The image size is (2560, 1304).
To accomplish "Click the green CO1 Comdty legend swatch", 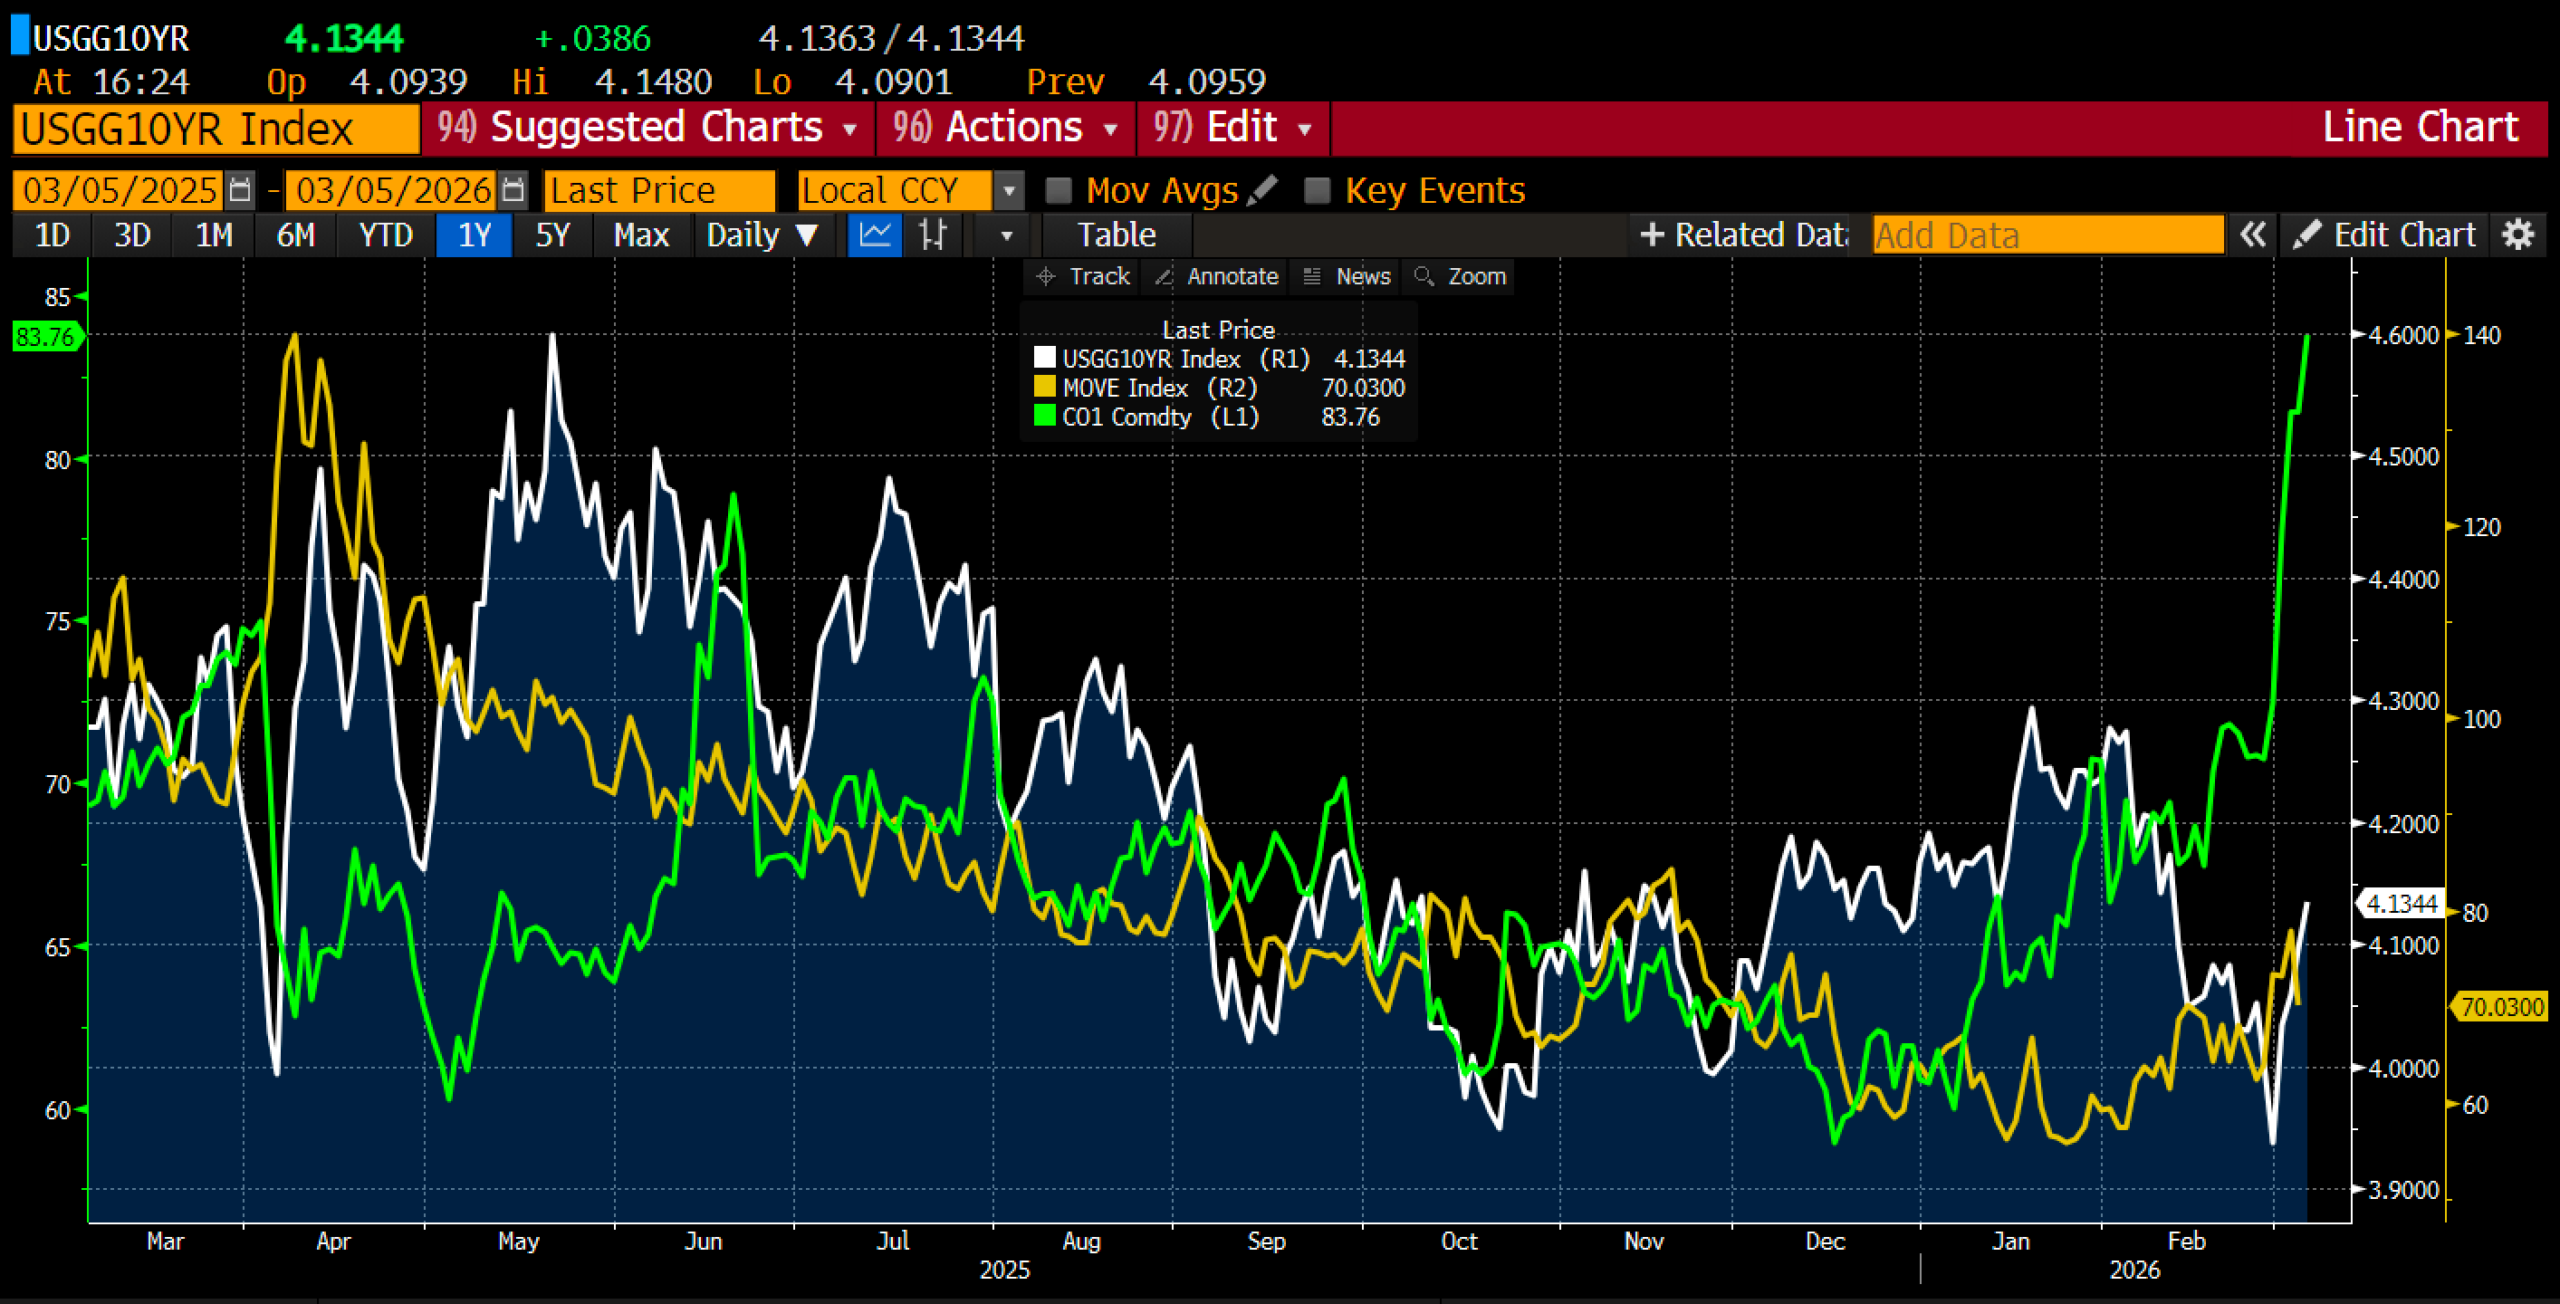I will pos(1044,416).
